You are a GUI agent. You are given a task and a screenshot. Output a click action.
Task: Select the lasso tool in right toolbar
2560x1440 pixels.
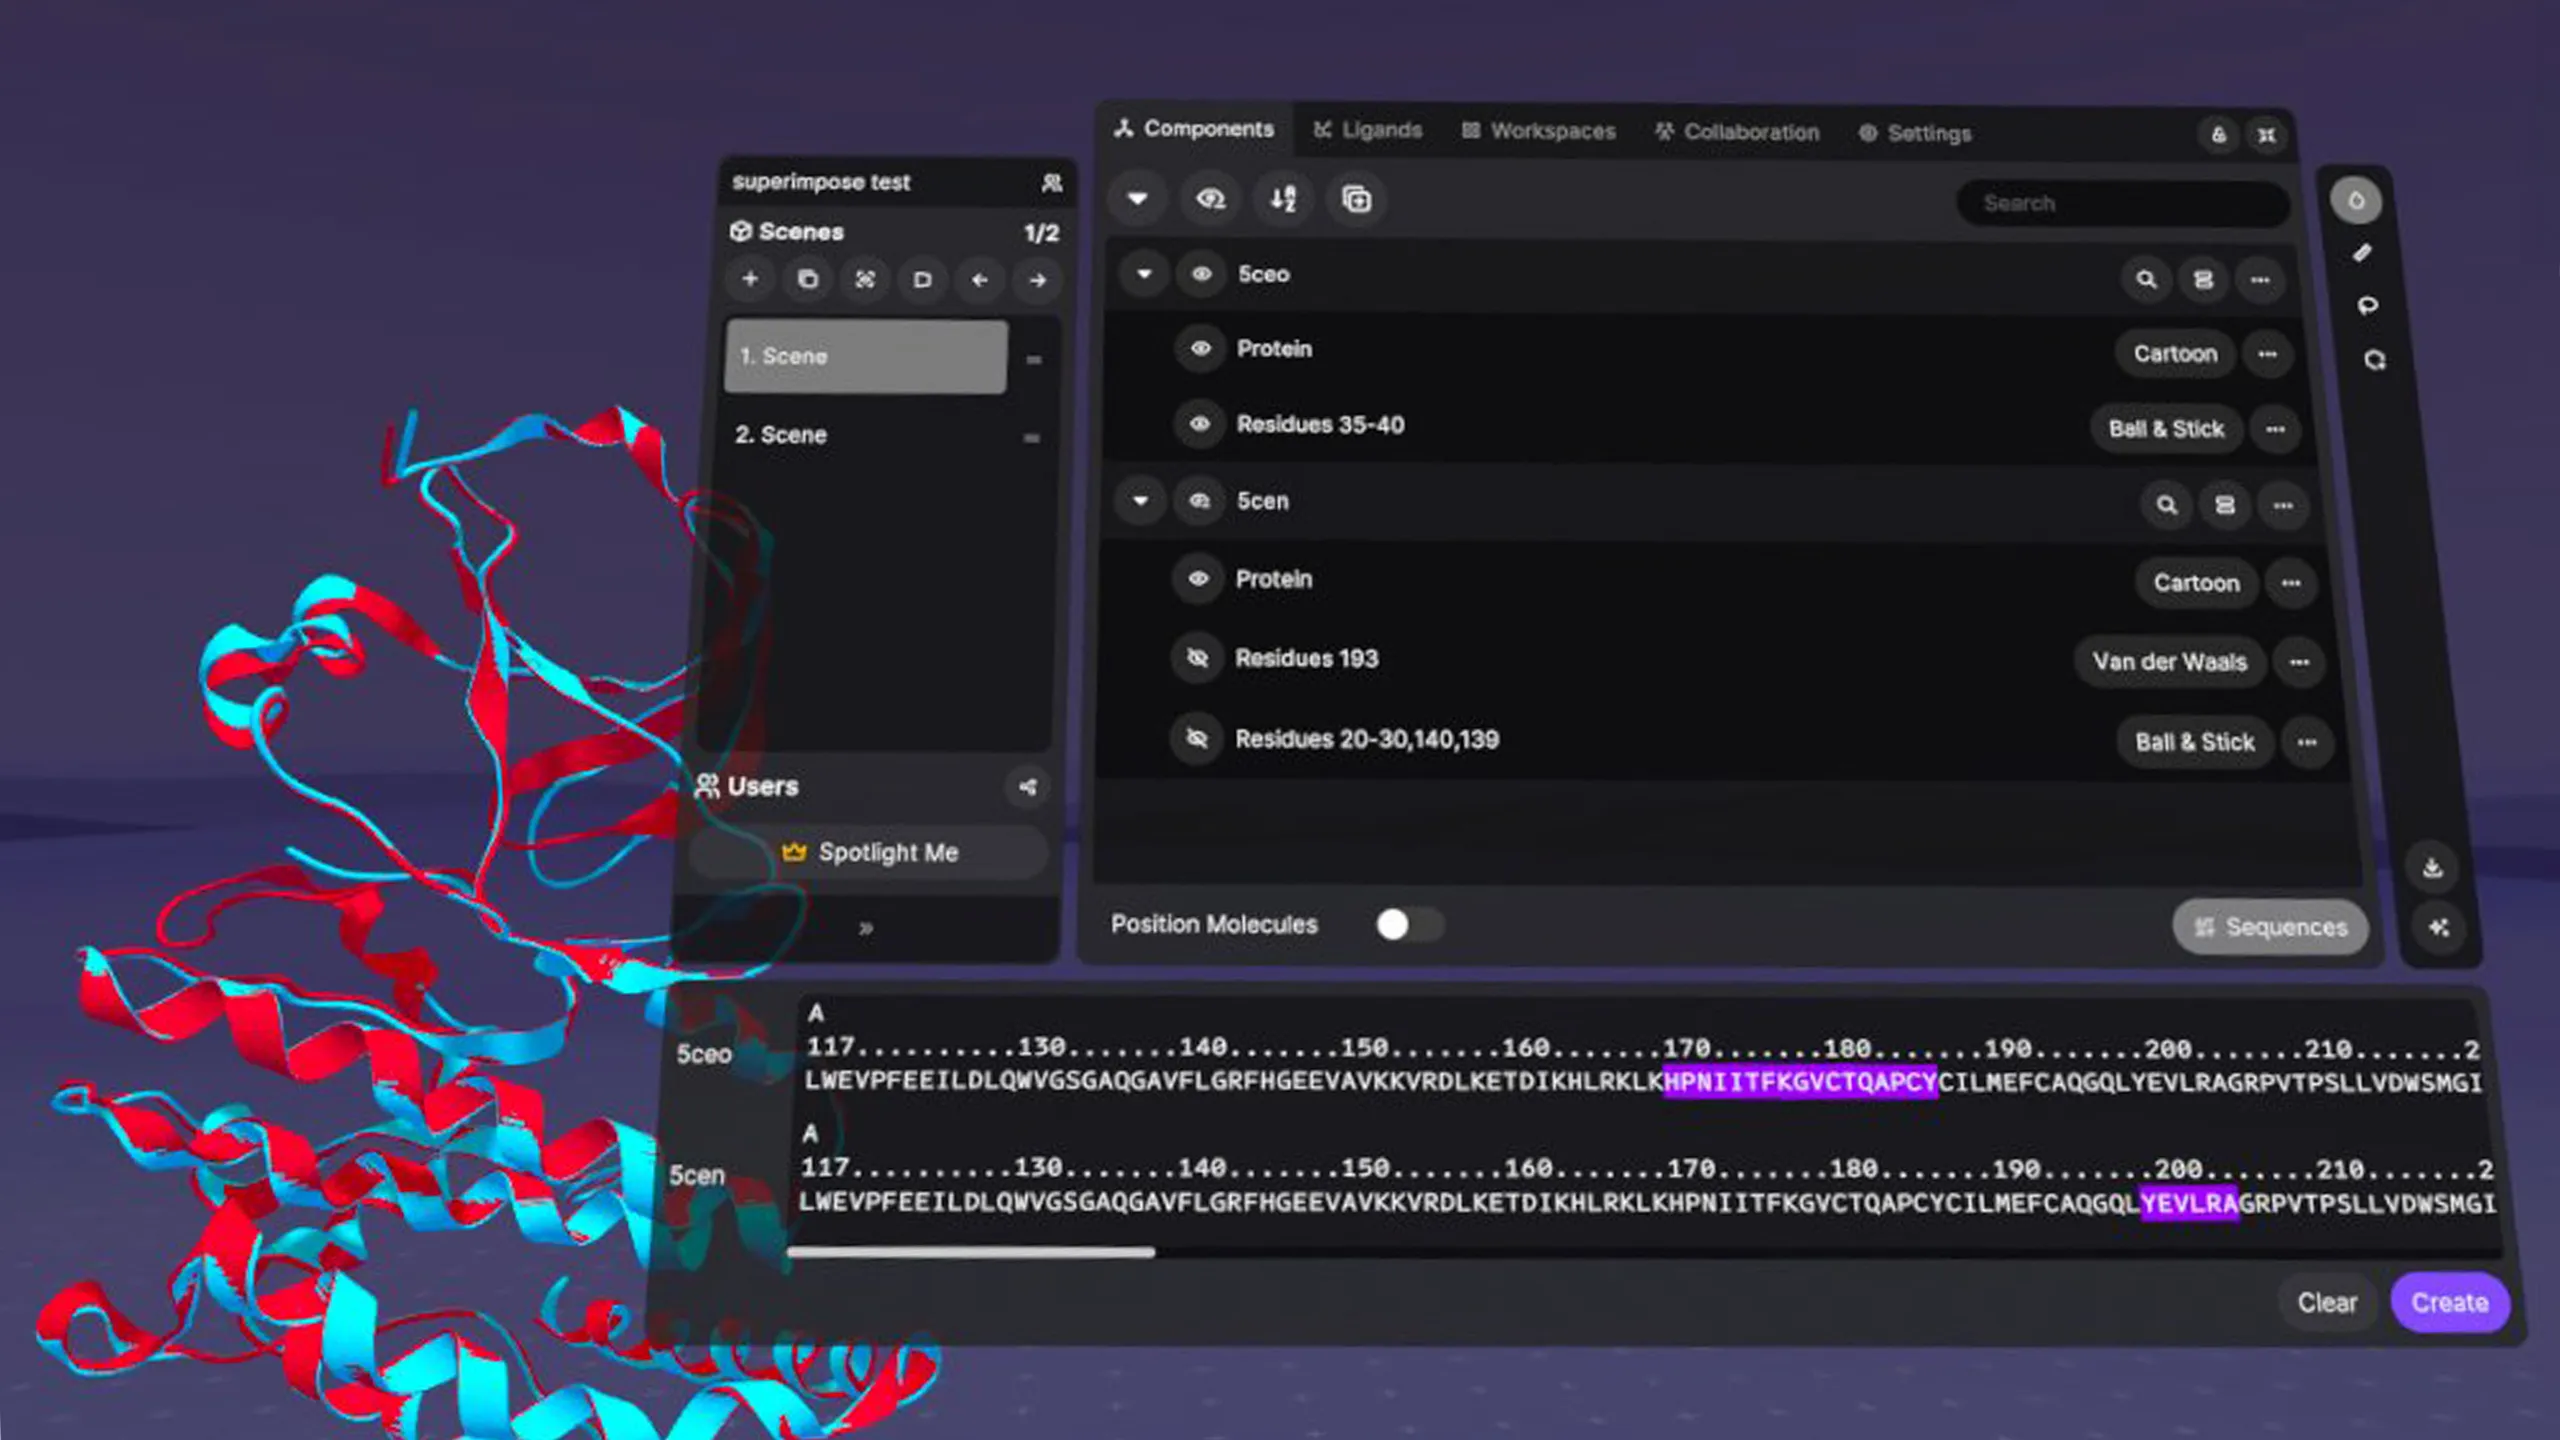pos(2367,305)
